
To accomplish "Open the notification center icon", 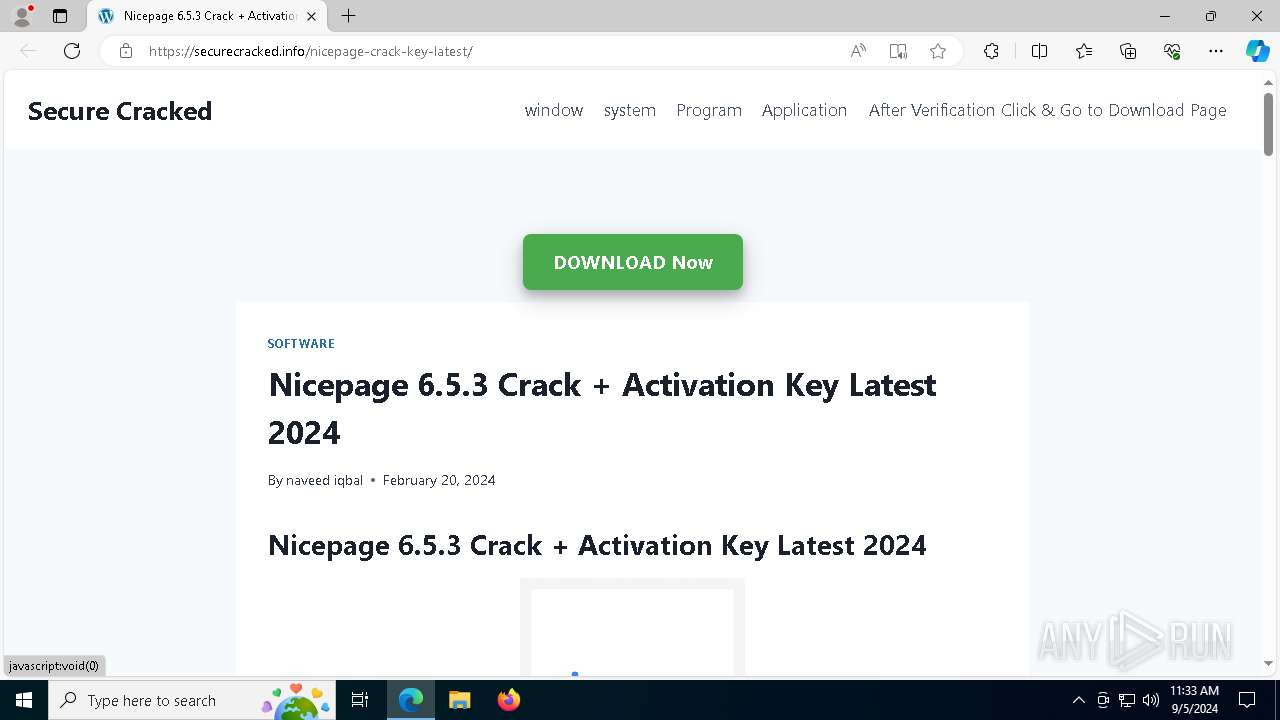I will (1247, 700).
